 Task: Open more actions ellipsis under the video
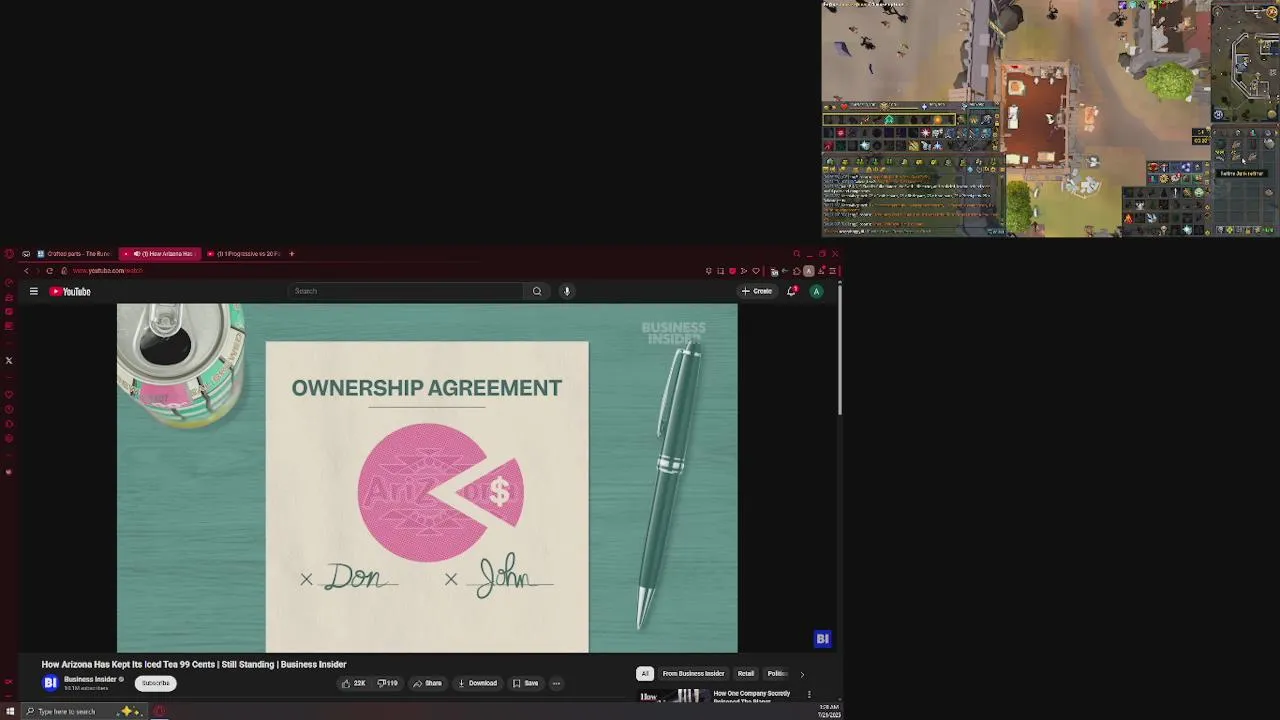click(x=556, y=683)
